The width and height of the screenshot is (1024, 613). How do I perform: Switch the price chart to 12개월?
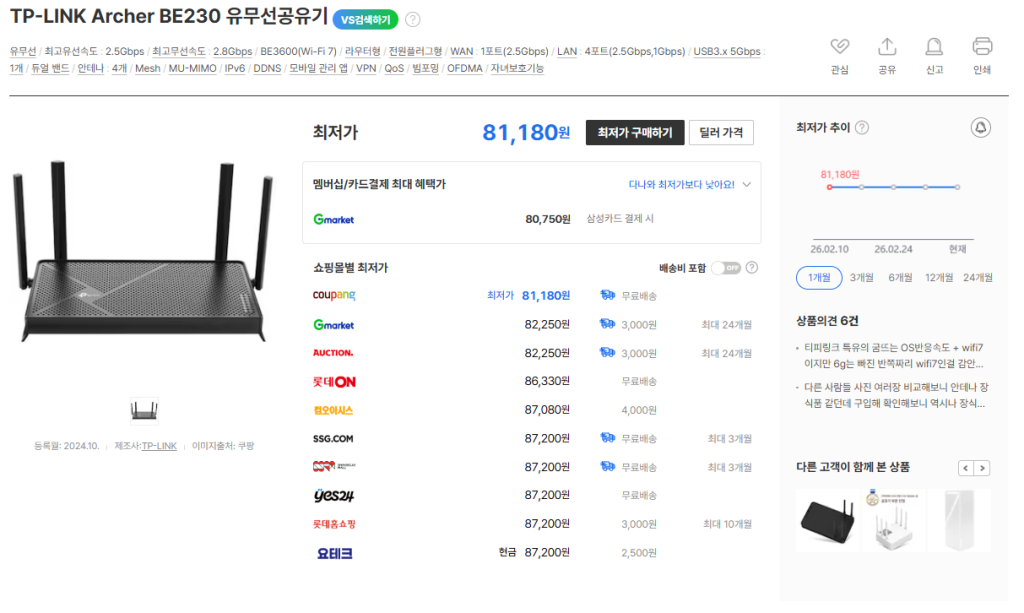click(x=938, y=277)
